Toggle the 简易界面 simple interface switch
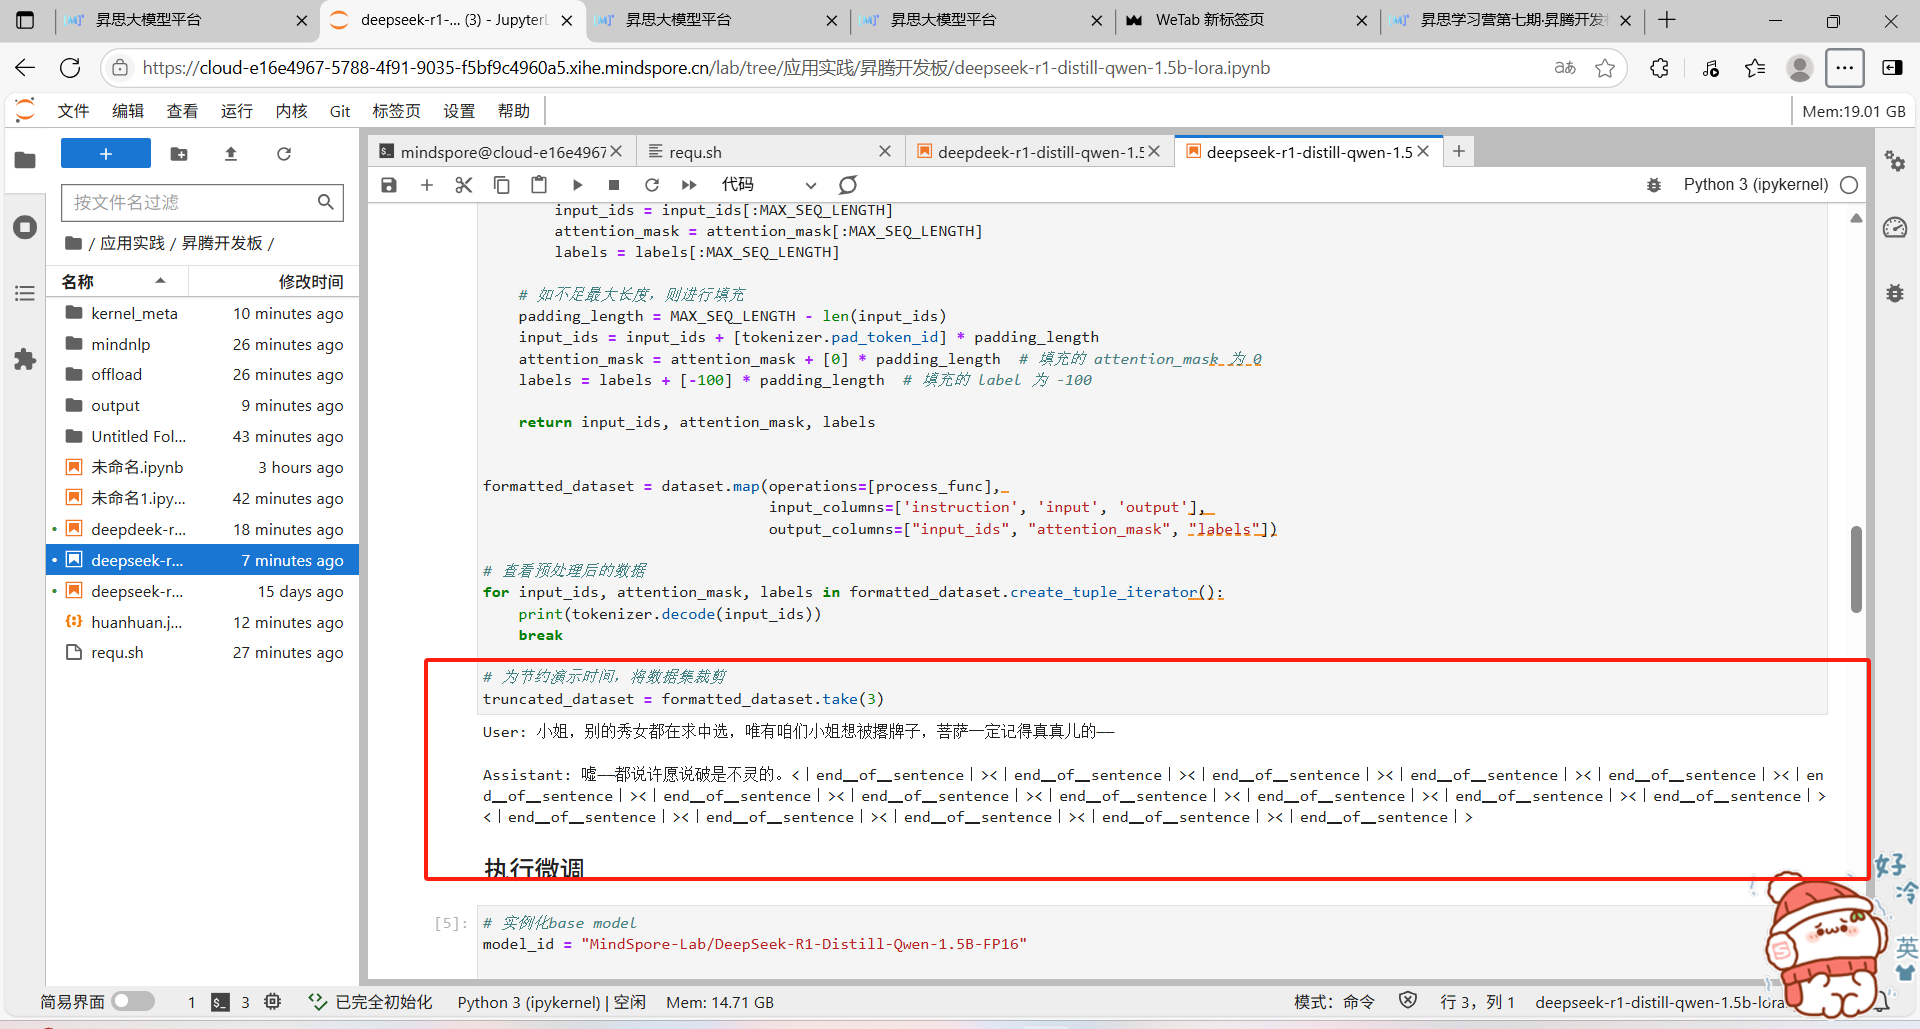This screenshot has height=1029, width=1920. [133, 1001]
